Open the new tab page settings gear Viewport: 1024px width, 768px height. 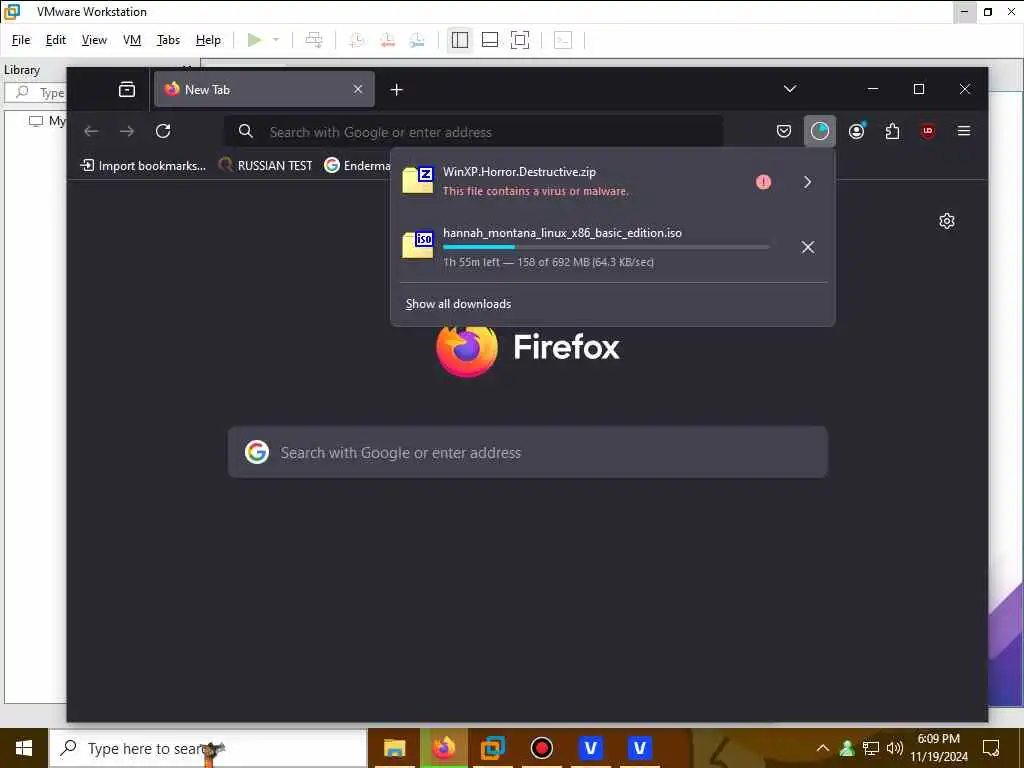point(946,221)
